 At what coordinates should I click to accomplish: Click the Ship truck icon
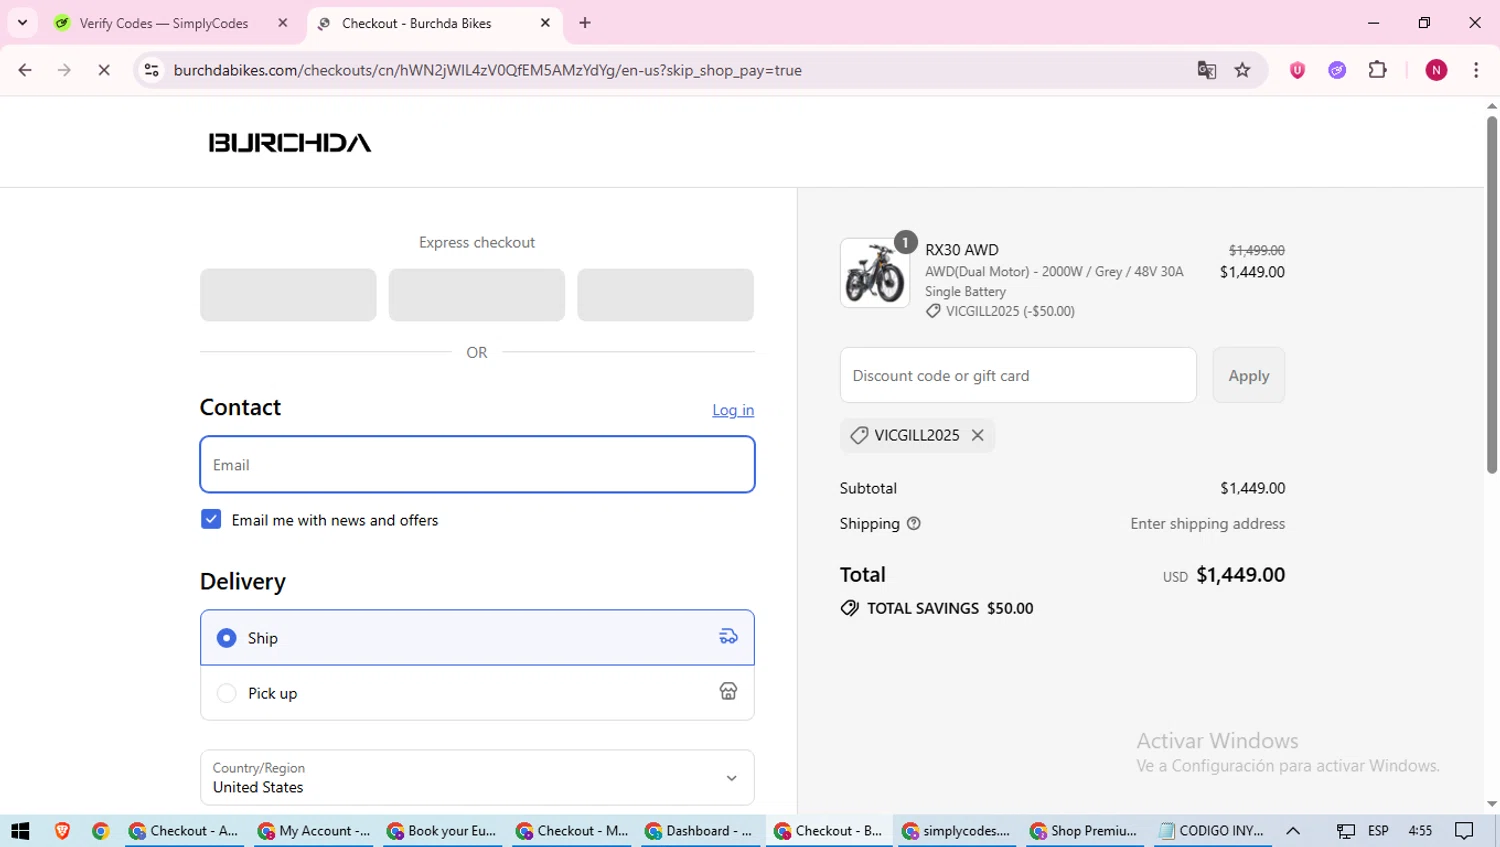(x=728, y=637)
